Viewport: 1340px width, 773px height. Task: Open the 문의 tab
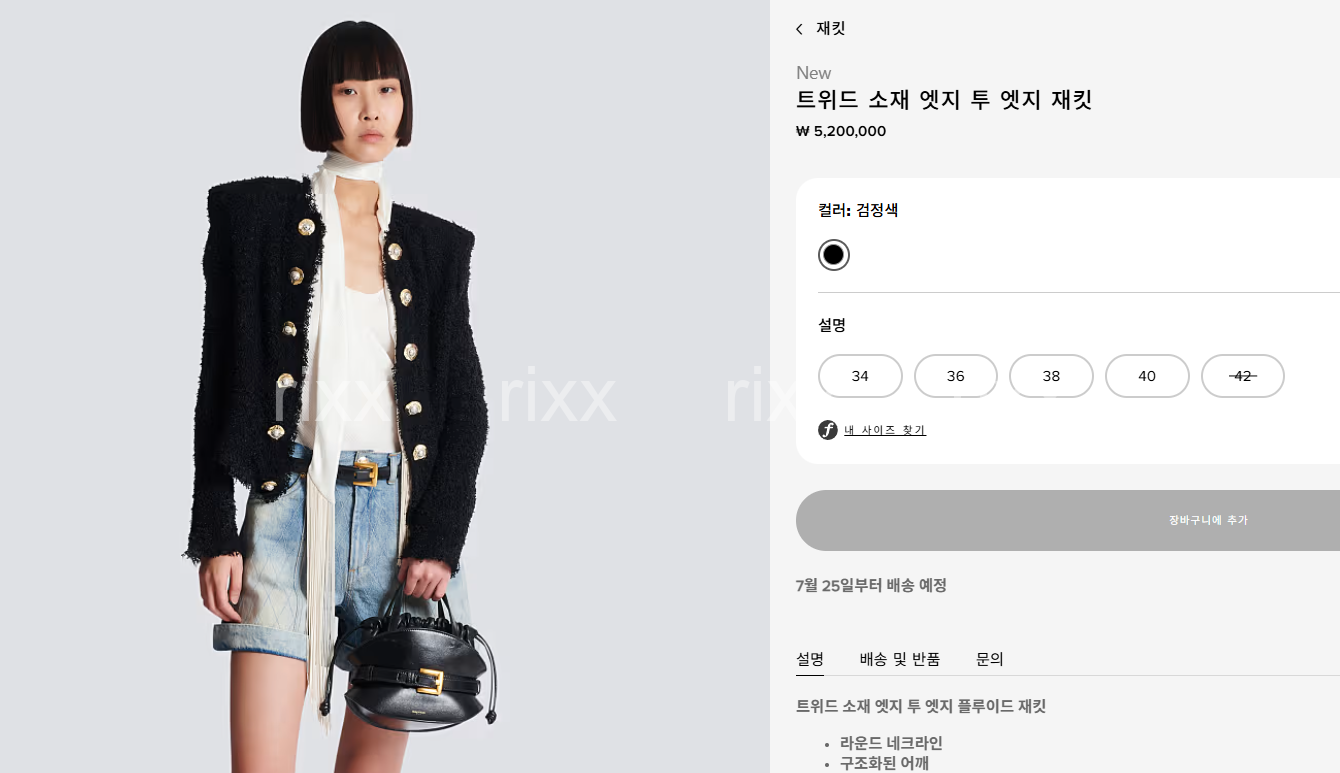click(990, 659)
